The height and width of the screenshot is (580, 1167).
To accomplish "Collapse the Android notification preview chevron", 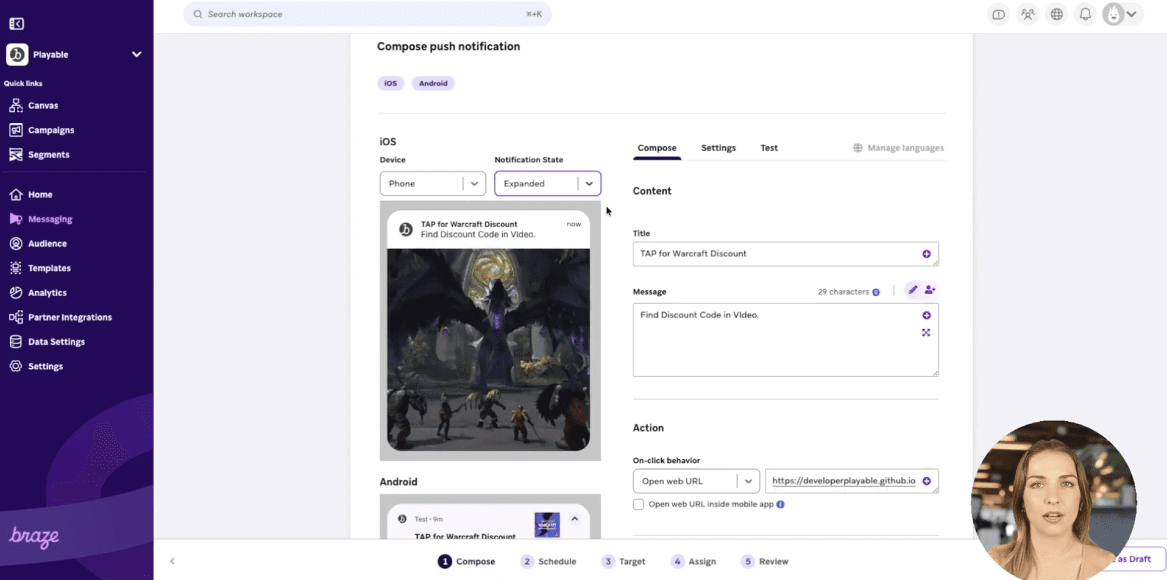I will click(575, 519).
